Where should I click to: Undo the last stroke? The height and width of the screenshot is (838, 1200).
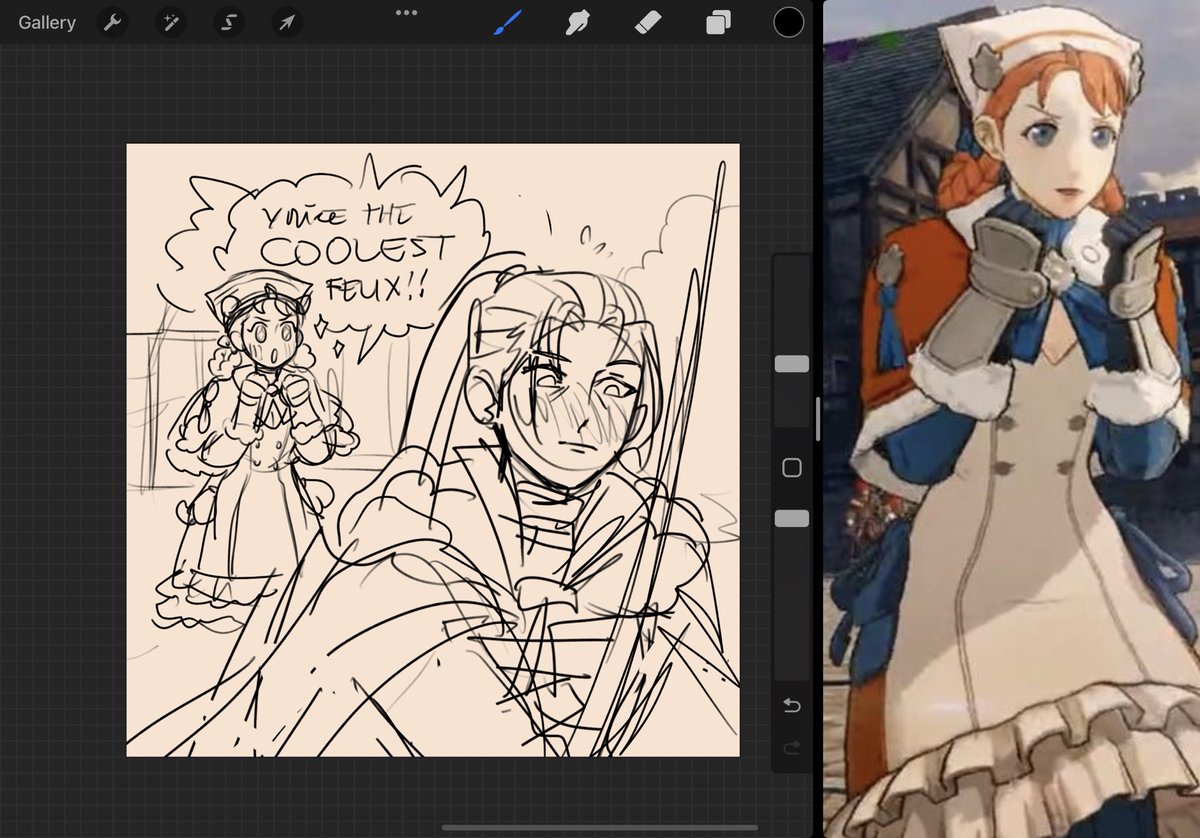792,706
